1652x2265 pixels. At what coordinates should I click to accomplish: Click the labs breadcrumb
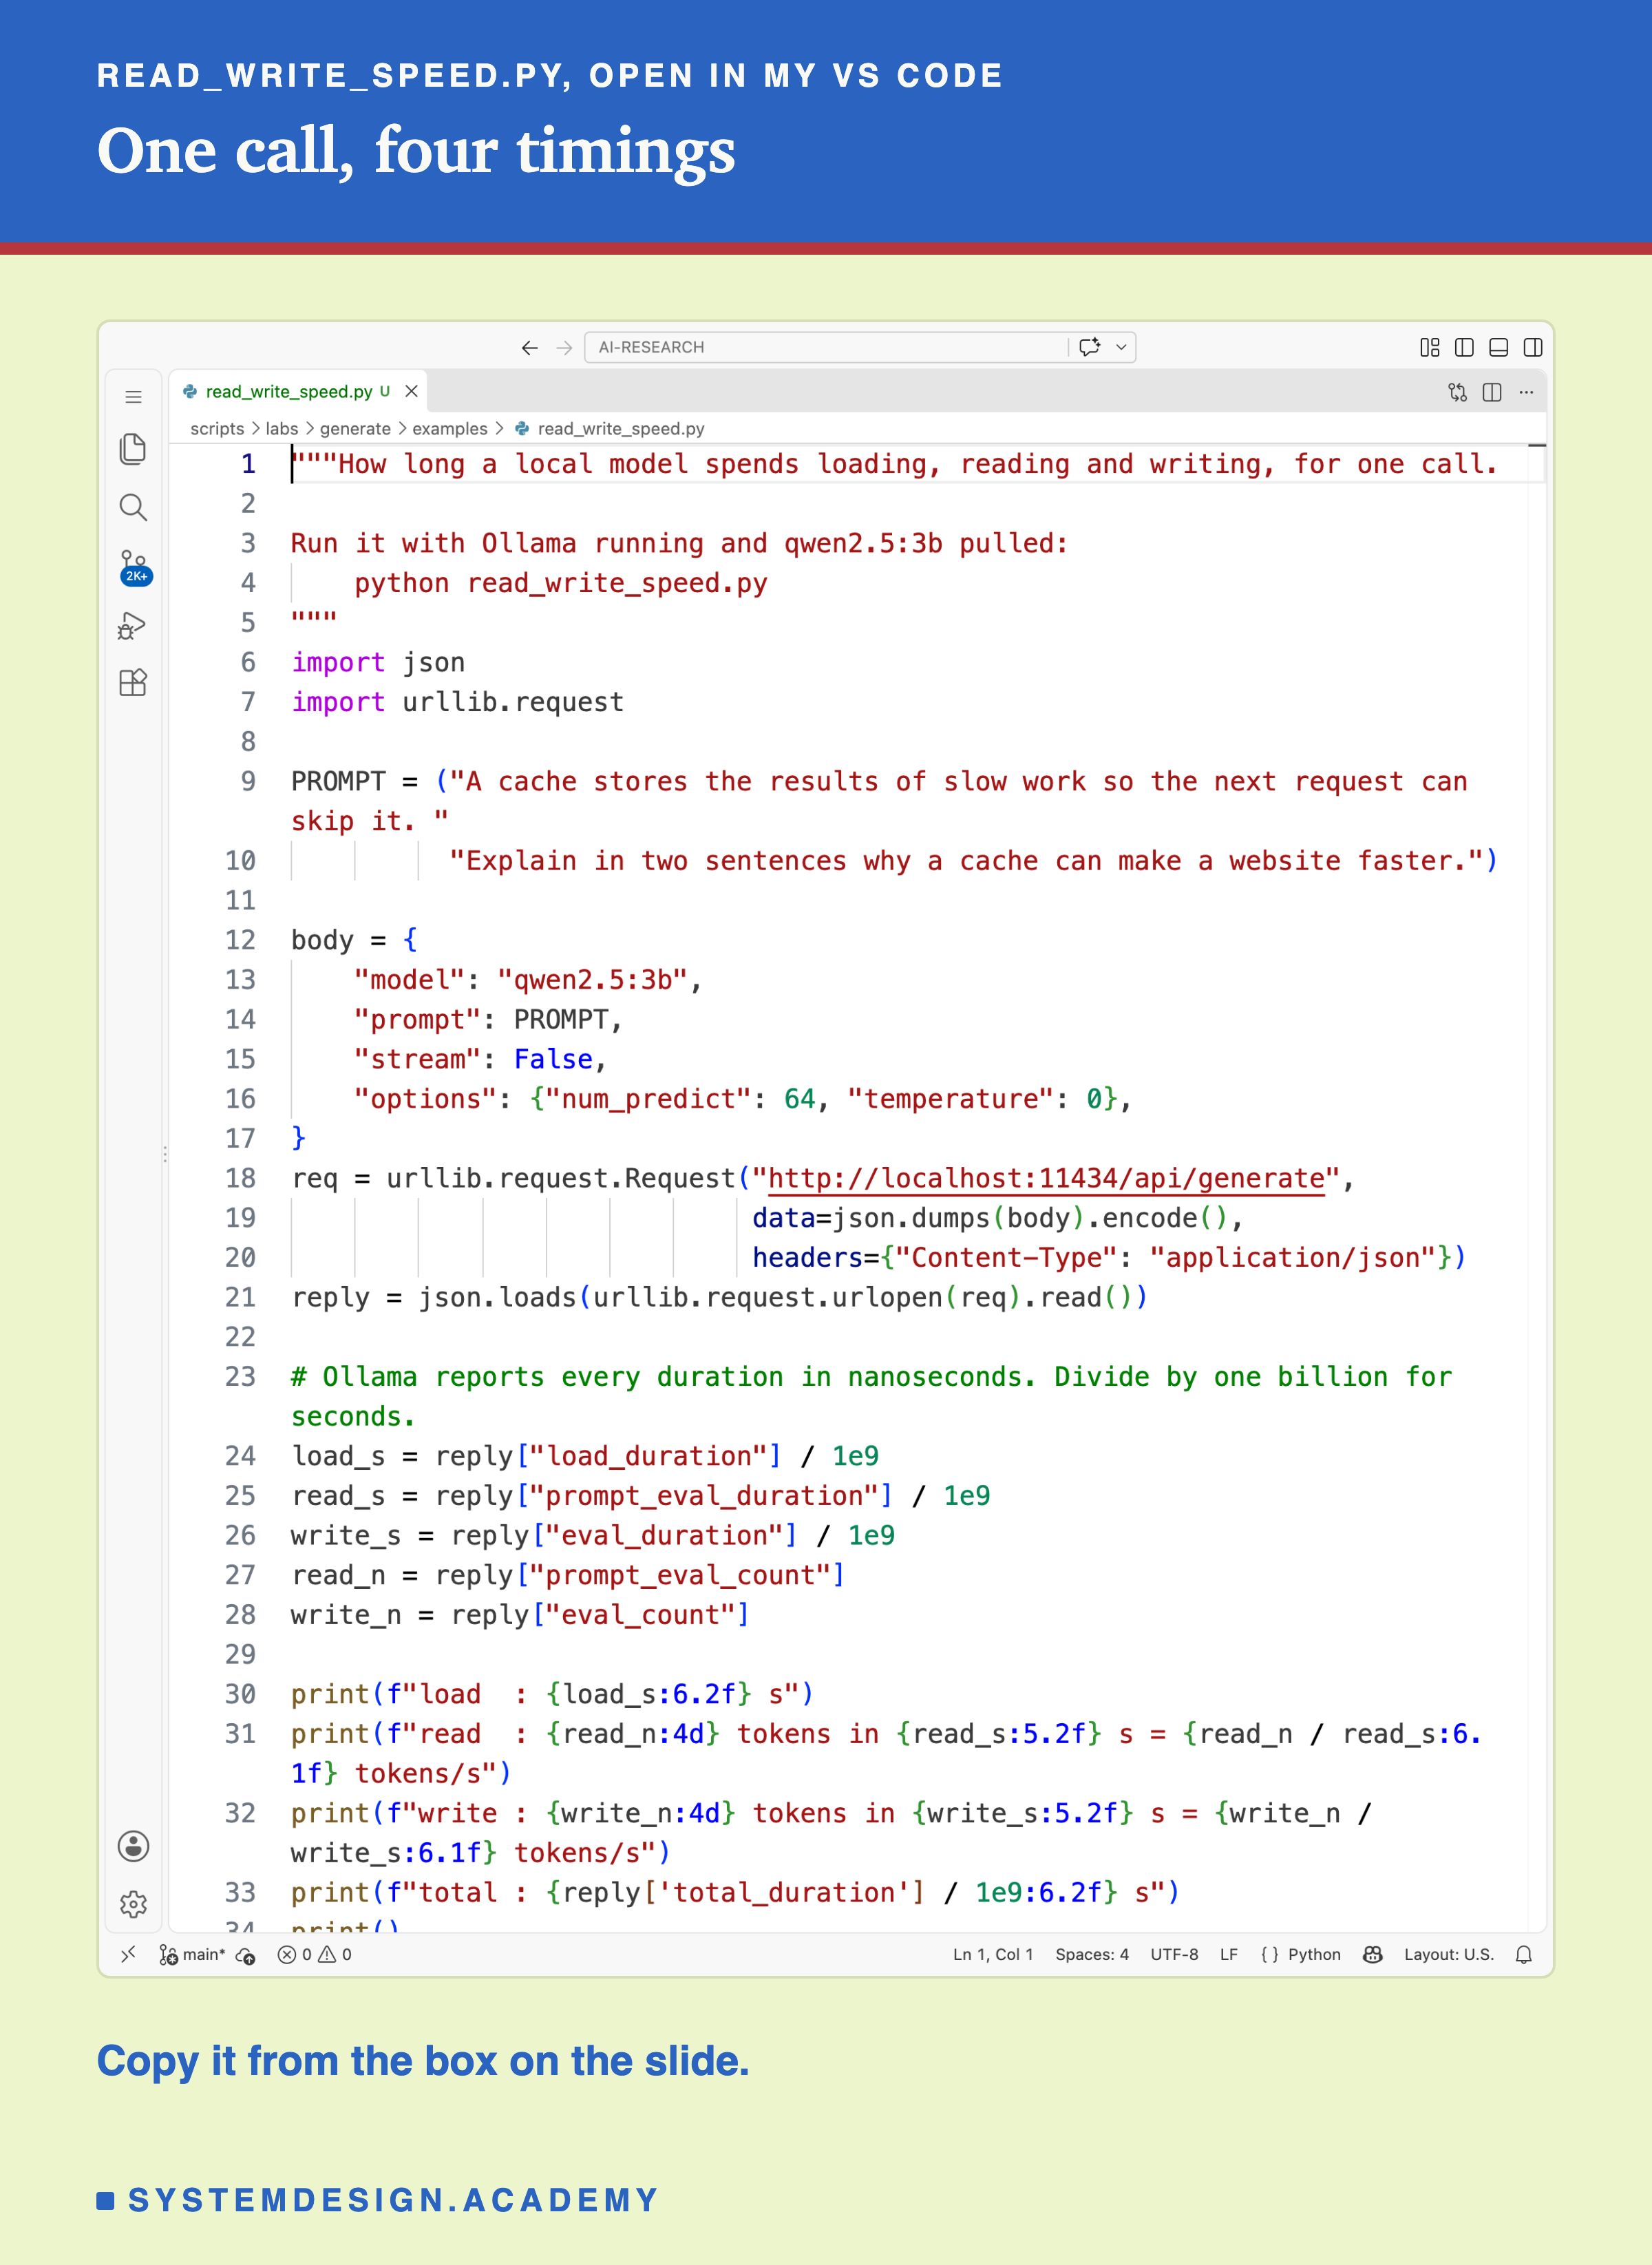(x=282, y=429)
